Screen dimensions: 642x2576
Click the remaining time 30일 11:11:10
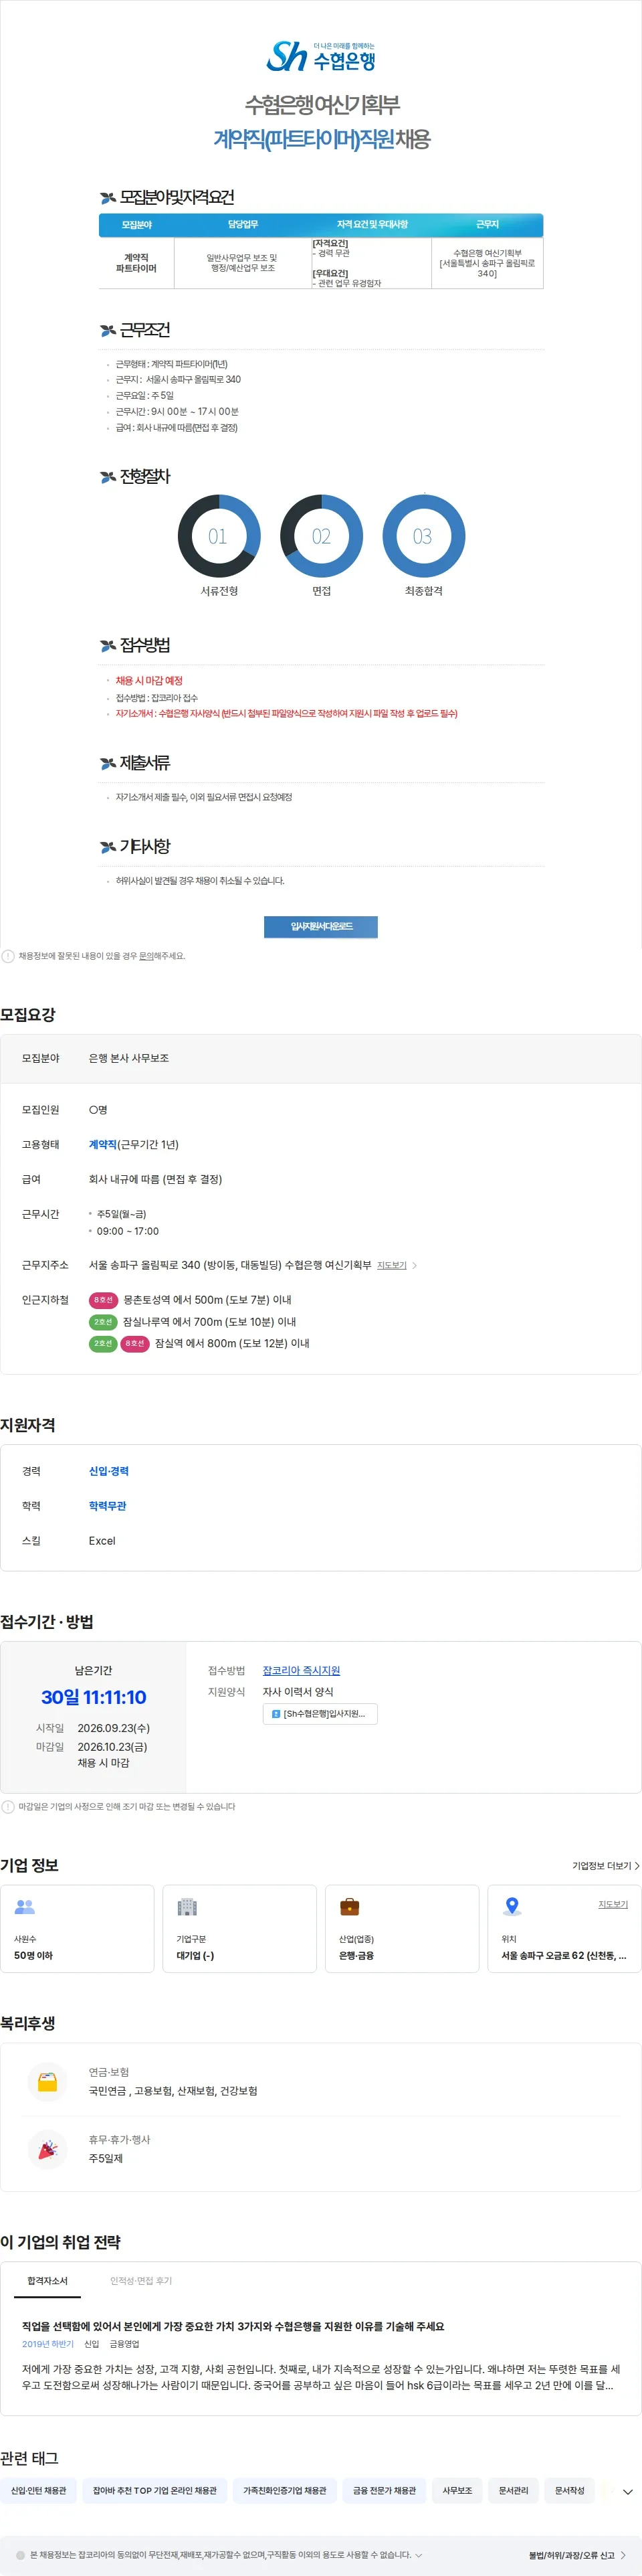pyautogui.click(x=93, y=1697)
